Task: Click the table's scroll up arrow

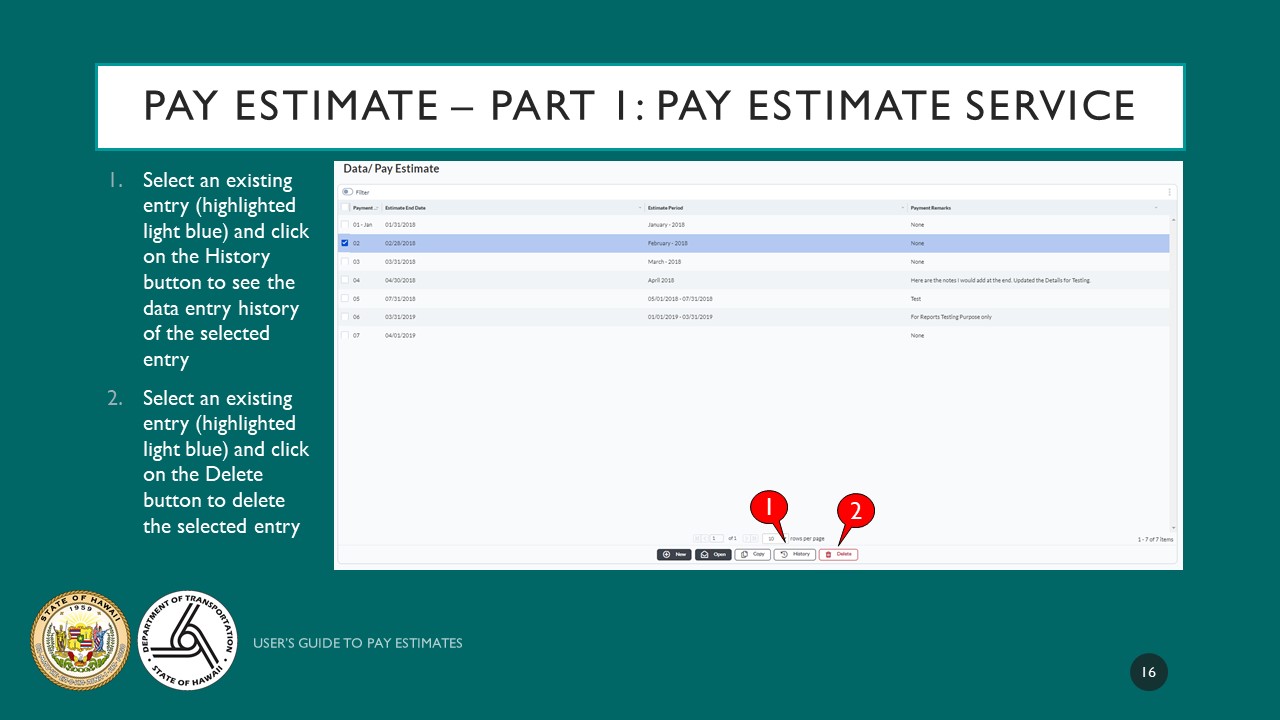Action: 1174,219
